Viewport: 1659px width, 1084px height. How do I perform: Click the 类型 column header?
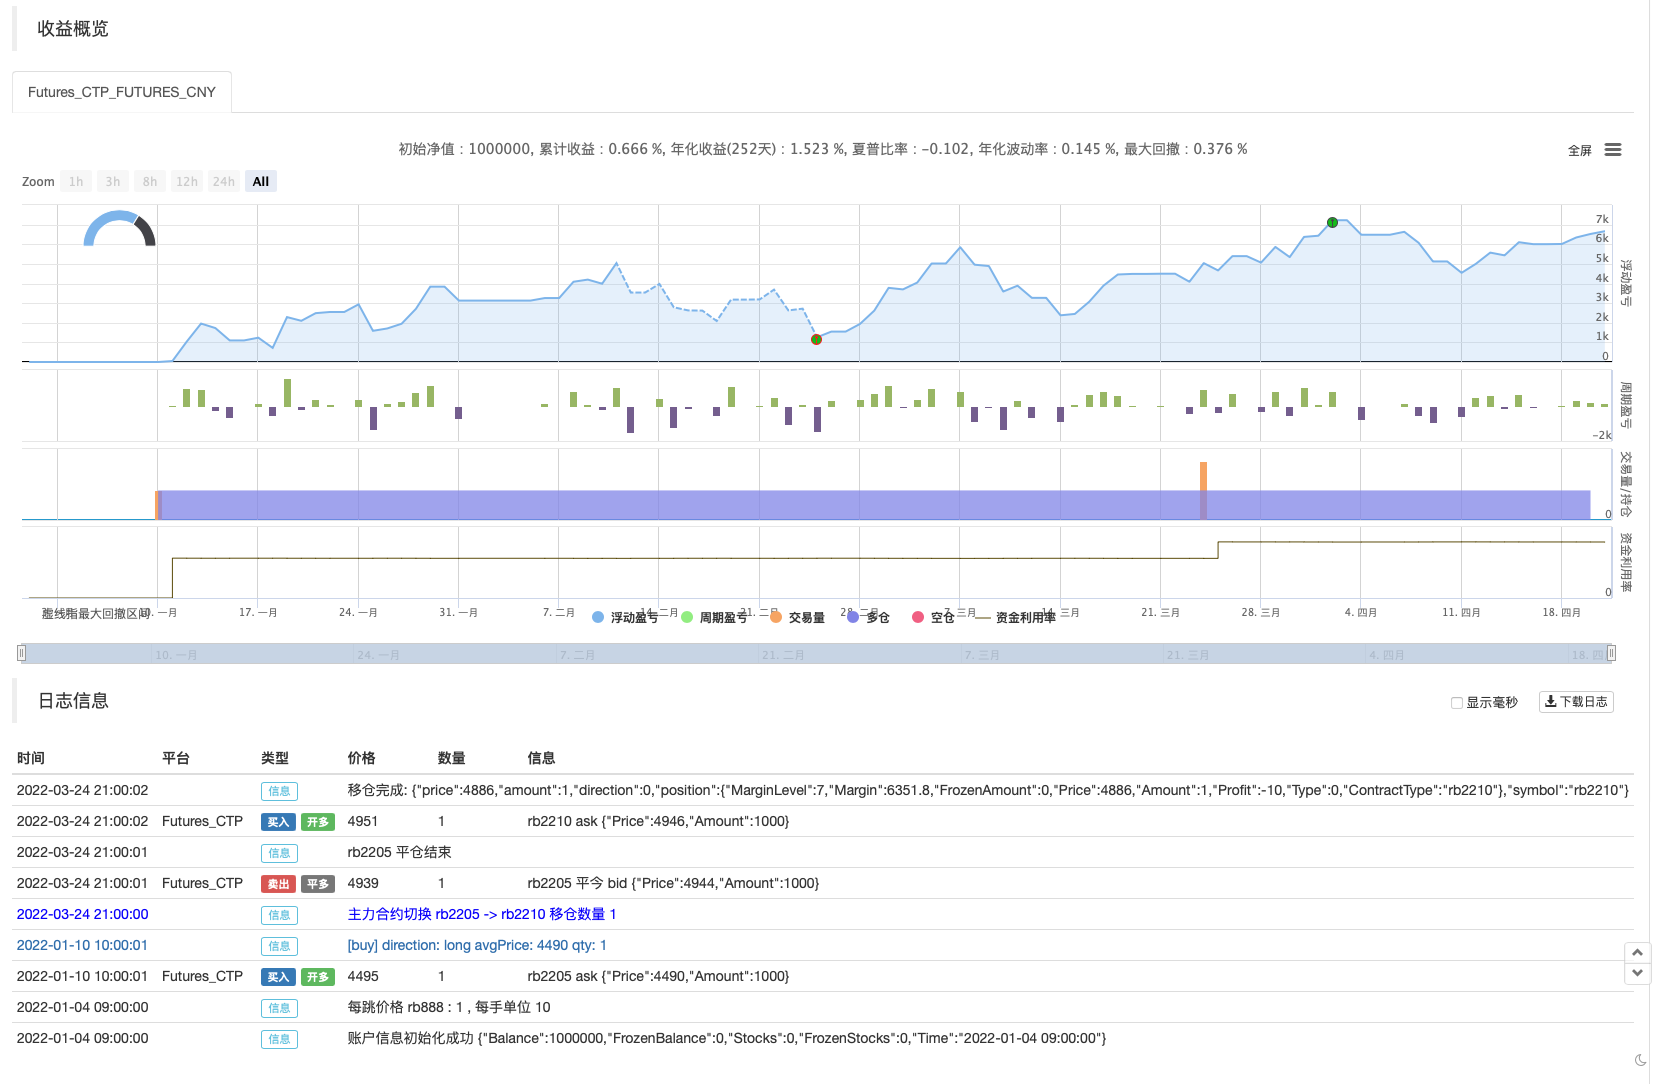(275, 758)
